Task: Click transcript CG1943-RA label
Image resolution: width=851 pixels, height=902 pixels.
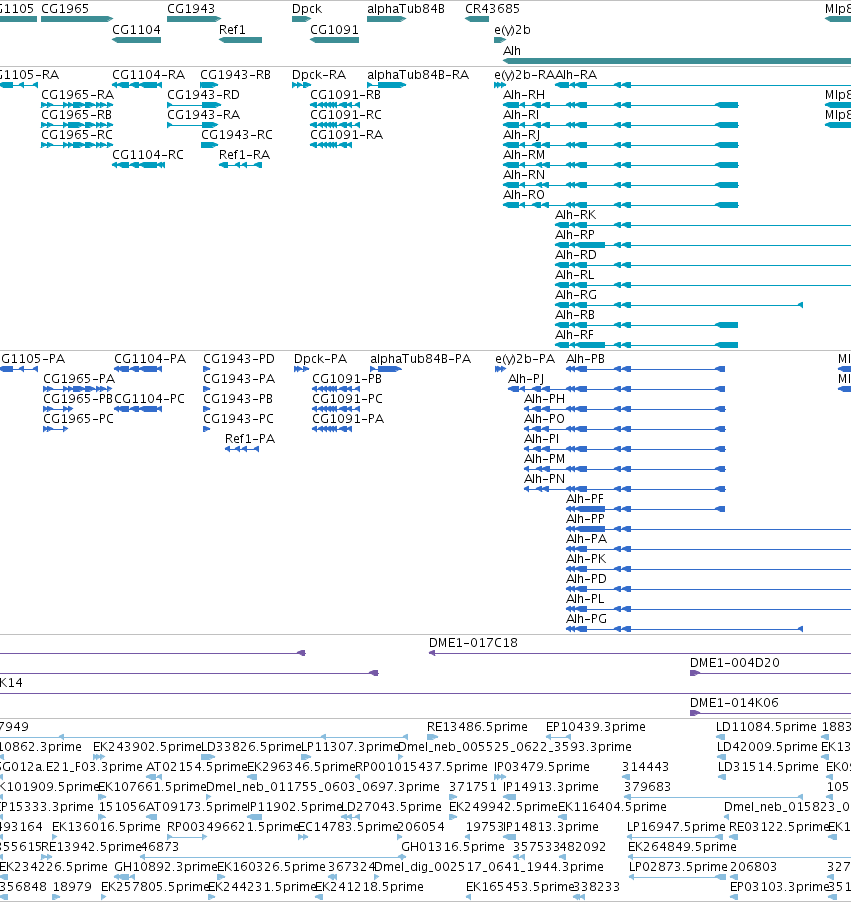Action: (203, 114)
